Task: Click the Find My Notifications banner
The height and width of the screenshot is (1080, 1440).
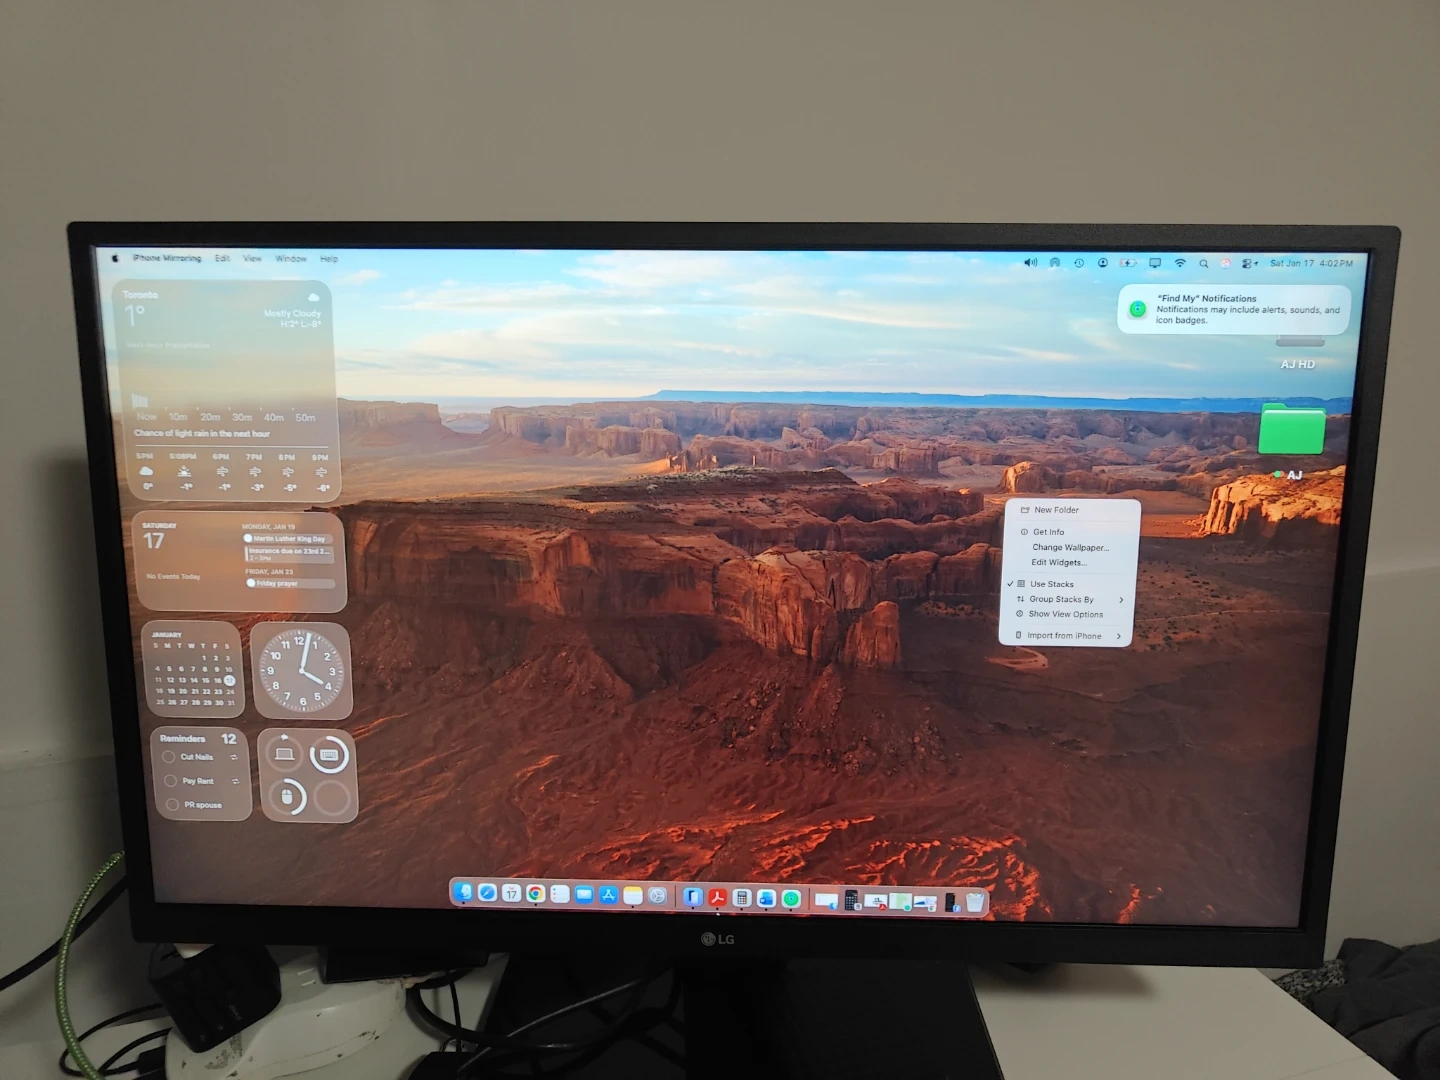Action: pyautogui.click(x=1233, y=310)
